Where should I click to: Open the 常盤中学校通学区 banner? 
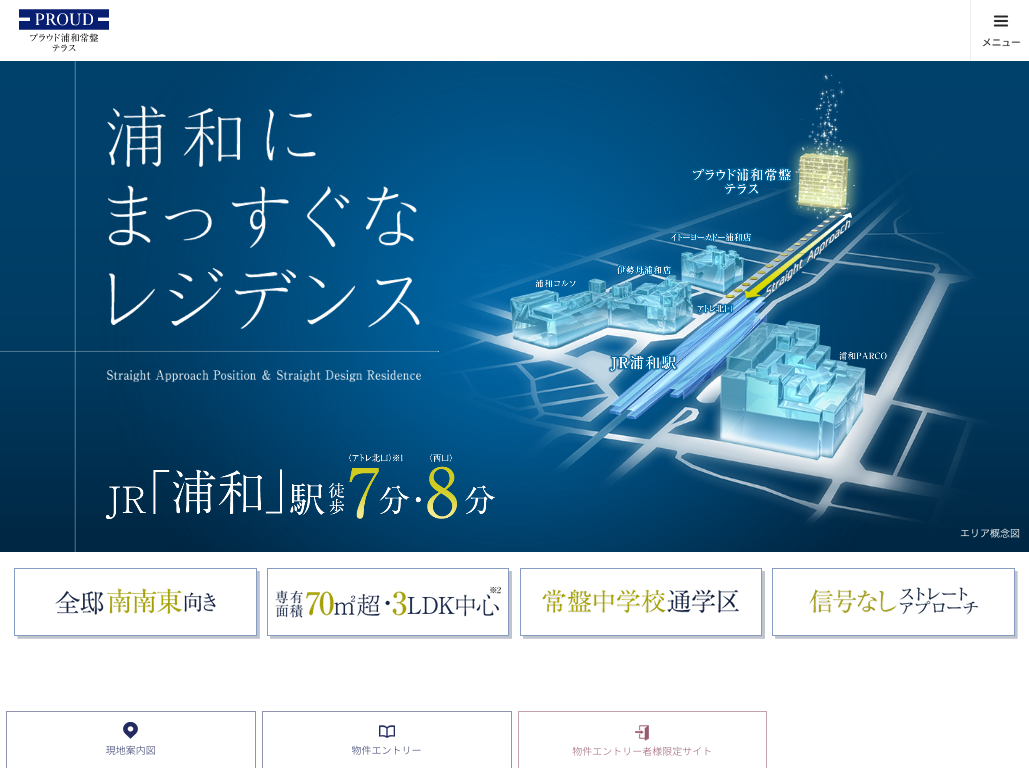pyautogui.click(x=641, y=602)
